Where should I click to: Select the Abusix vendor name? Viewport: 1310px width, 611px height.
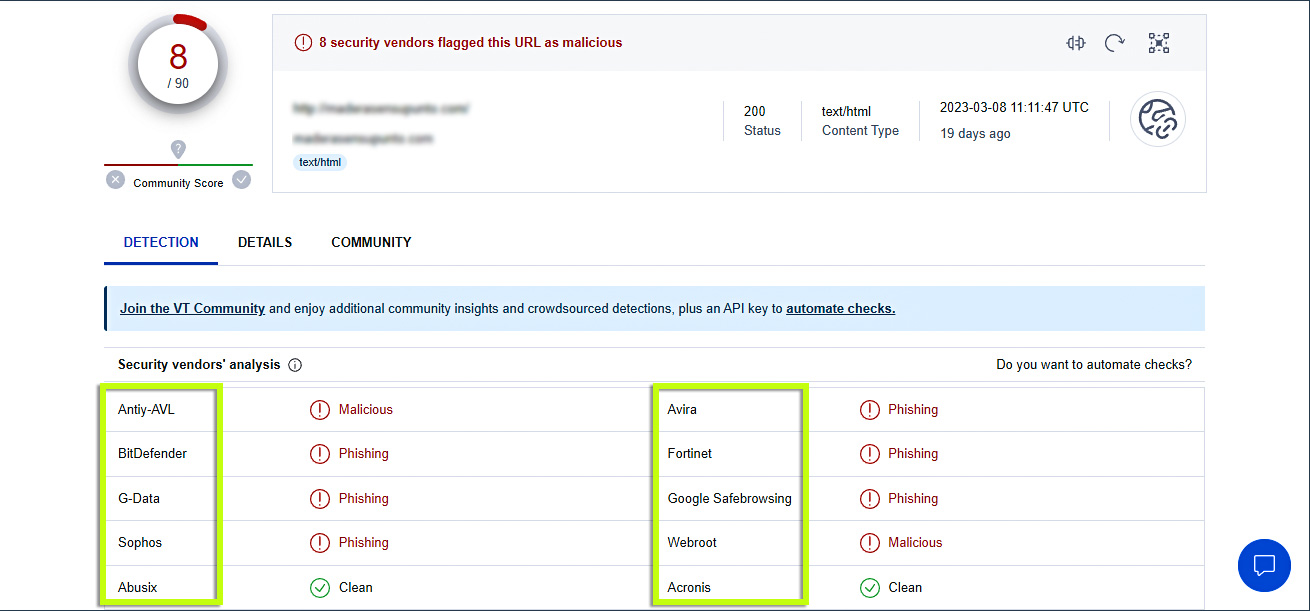pos(138,587)
